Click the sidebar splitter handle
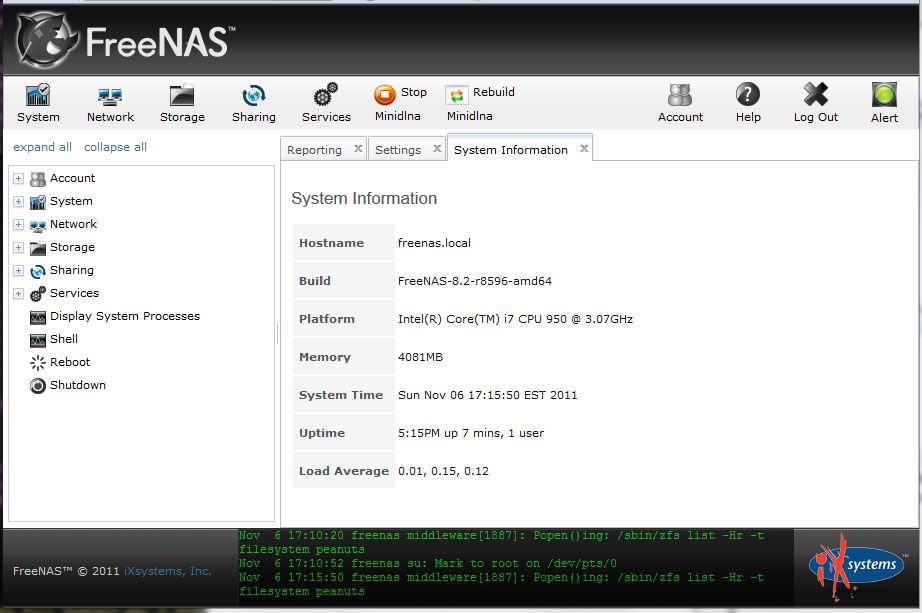This screenshot has width=922, height=613. click(x=278, y=335)
